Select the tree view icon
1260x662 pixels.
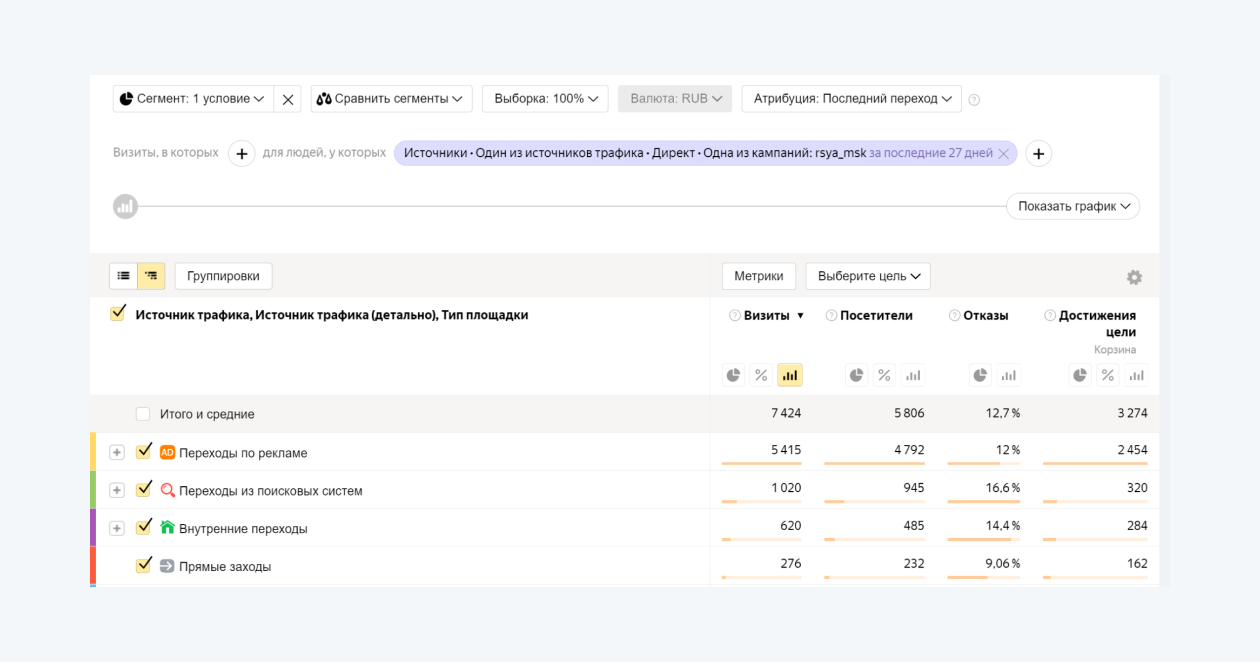click(151, 276)
